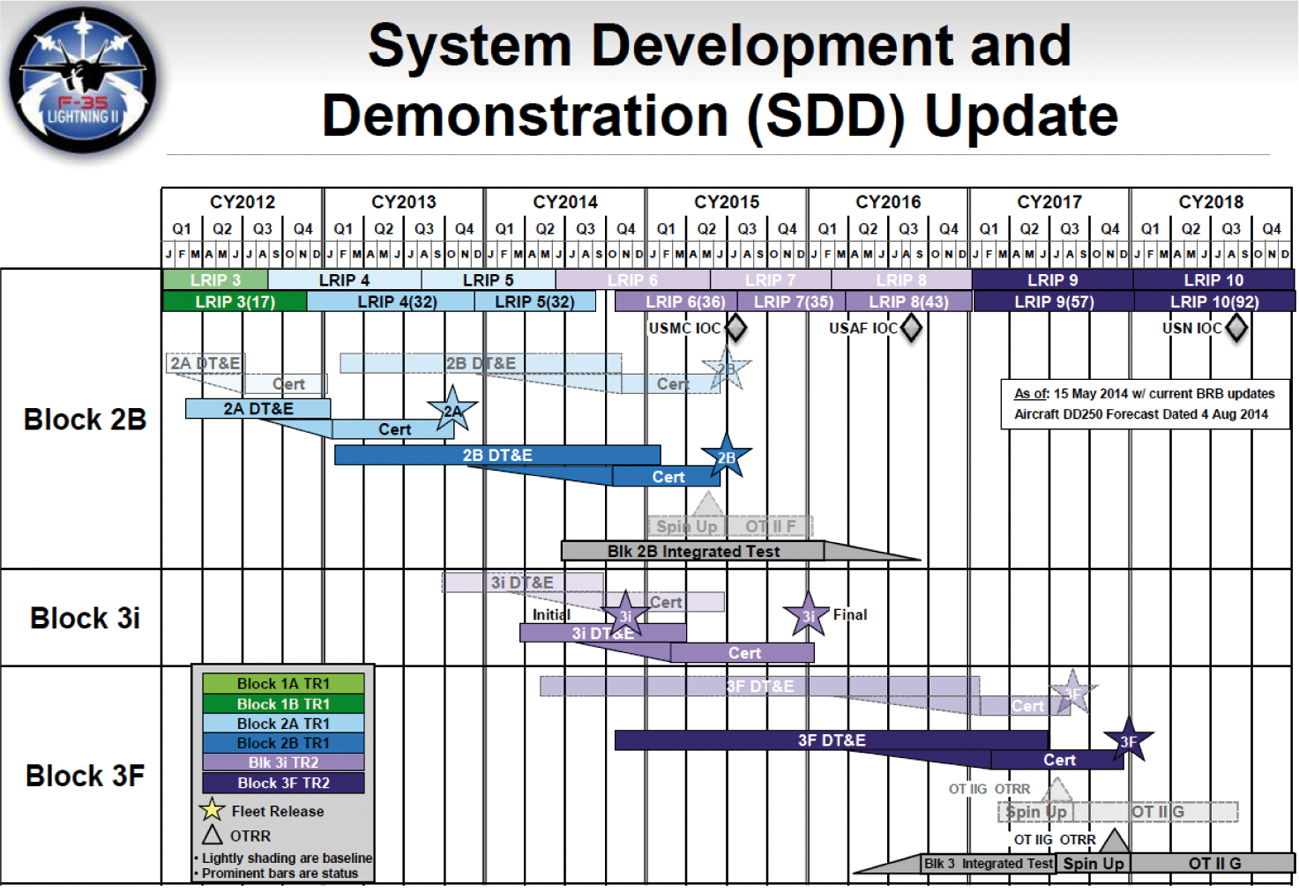Click the 3i star labeled Initial
The image size is (1299, 892).
624,615
